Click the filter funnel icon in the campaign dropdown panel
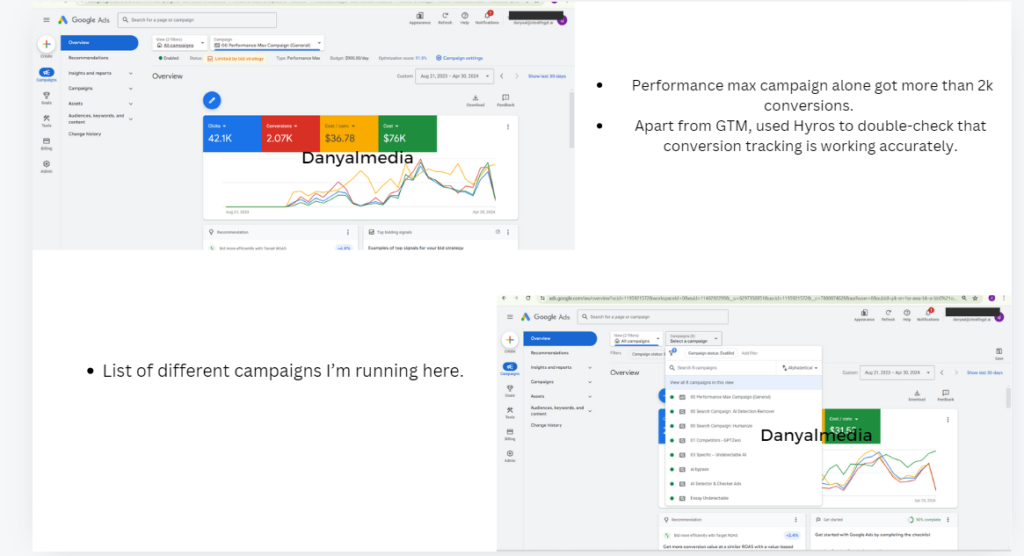1024x556 pixels. (672, 353)
